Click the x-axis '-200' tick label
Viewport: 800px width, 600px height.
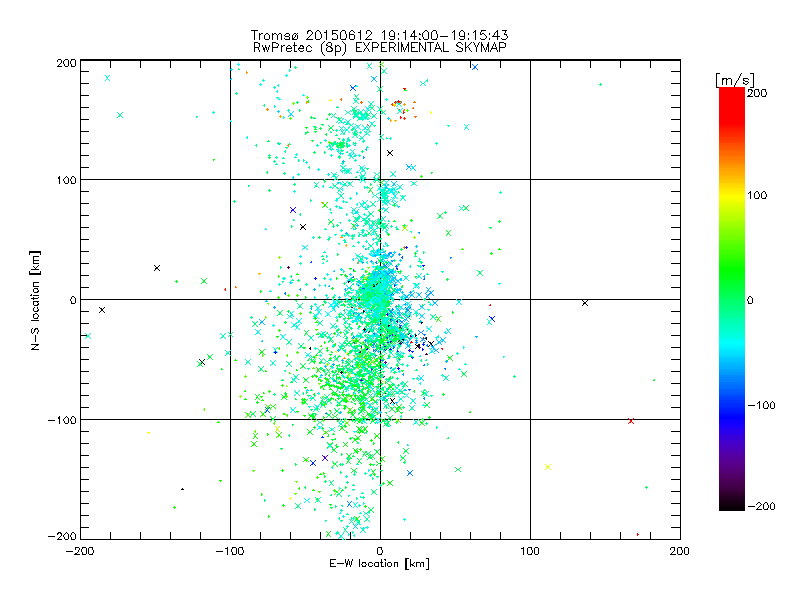80,551
